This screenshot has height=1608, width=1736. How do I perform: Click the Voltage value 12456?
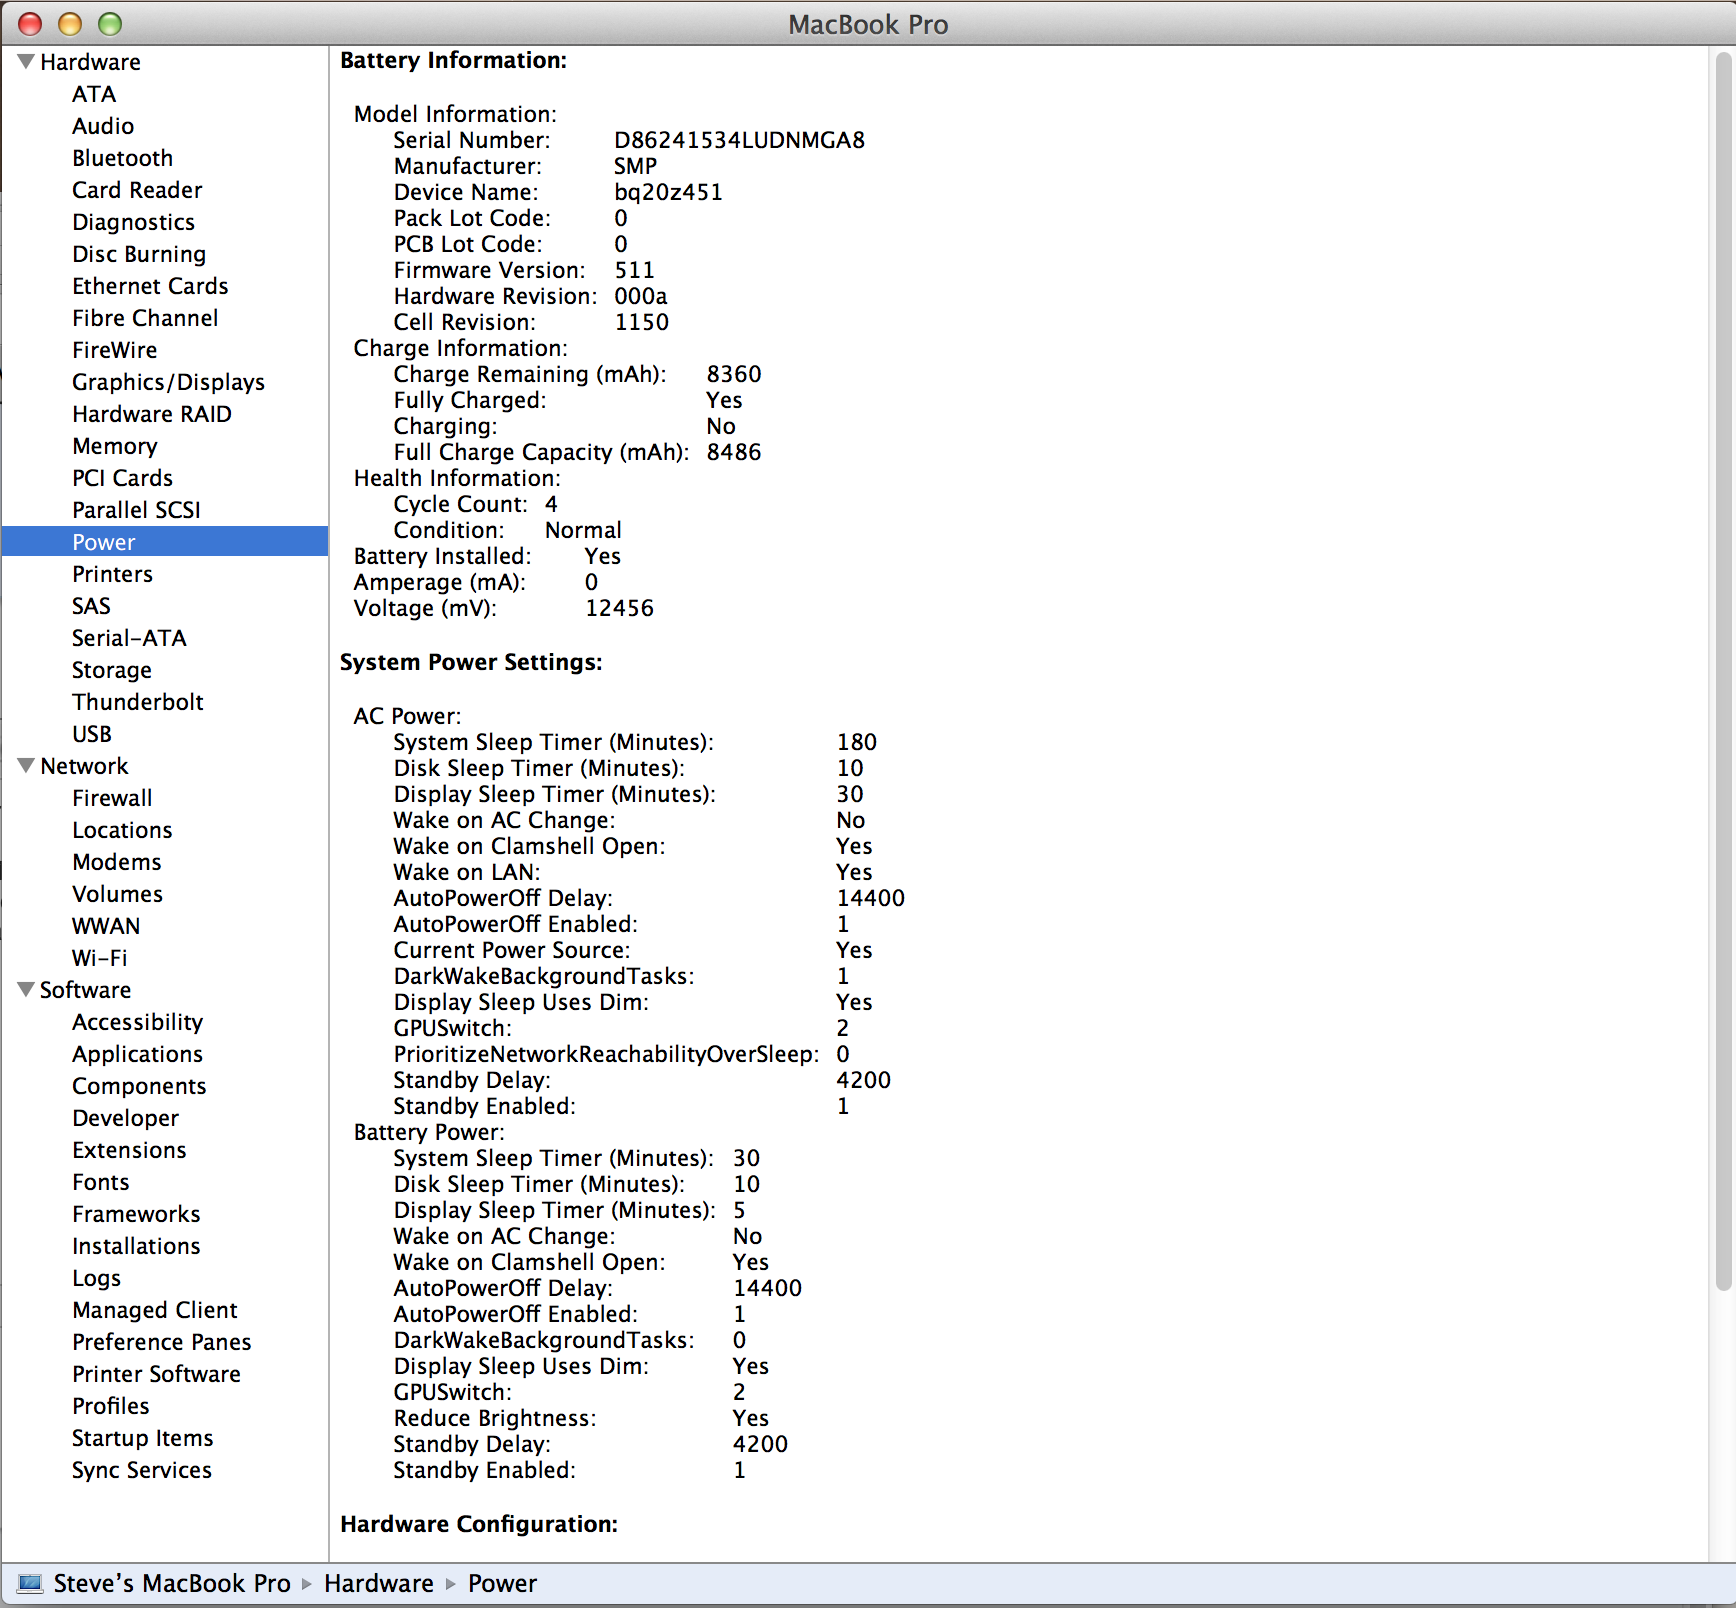click(x=619, y=608)
